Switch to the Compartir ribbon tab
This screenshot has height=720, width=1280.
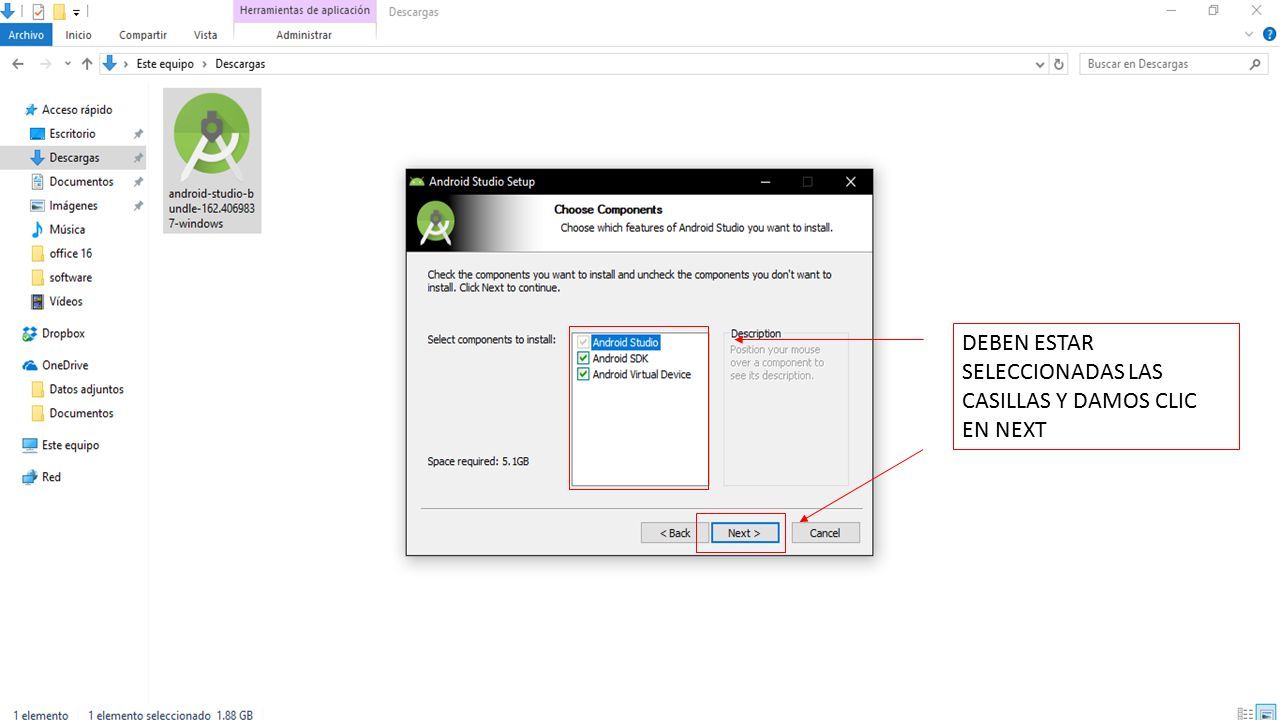[x=142, y=35]
